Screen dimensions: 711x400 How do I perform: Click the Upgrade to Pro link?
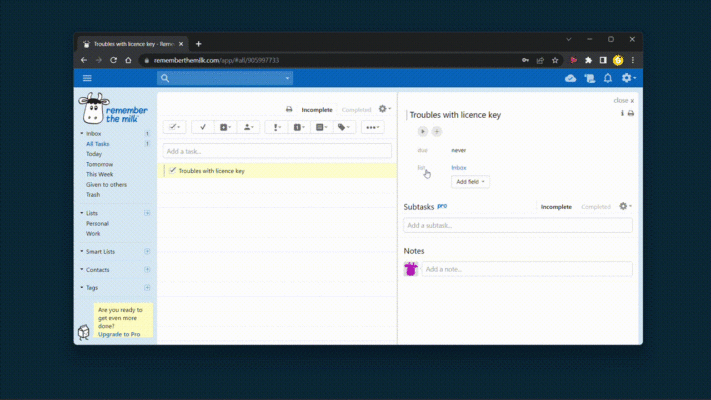(119, 334)
